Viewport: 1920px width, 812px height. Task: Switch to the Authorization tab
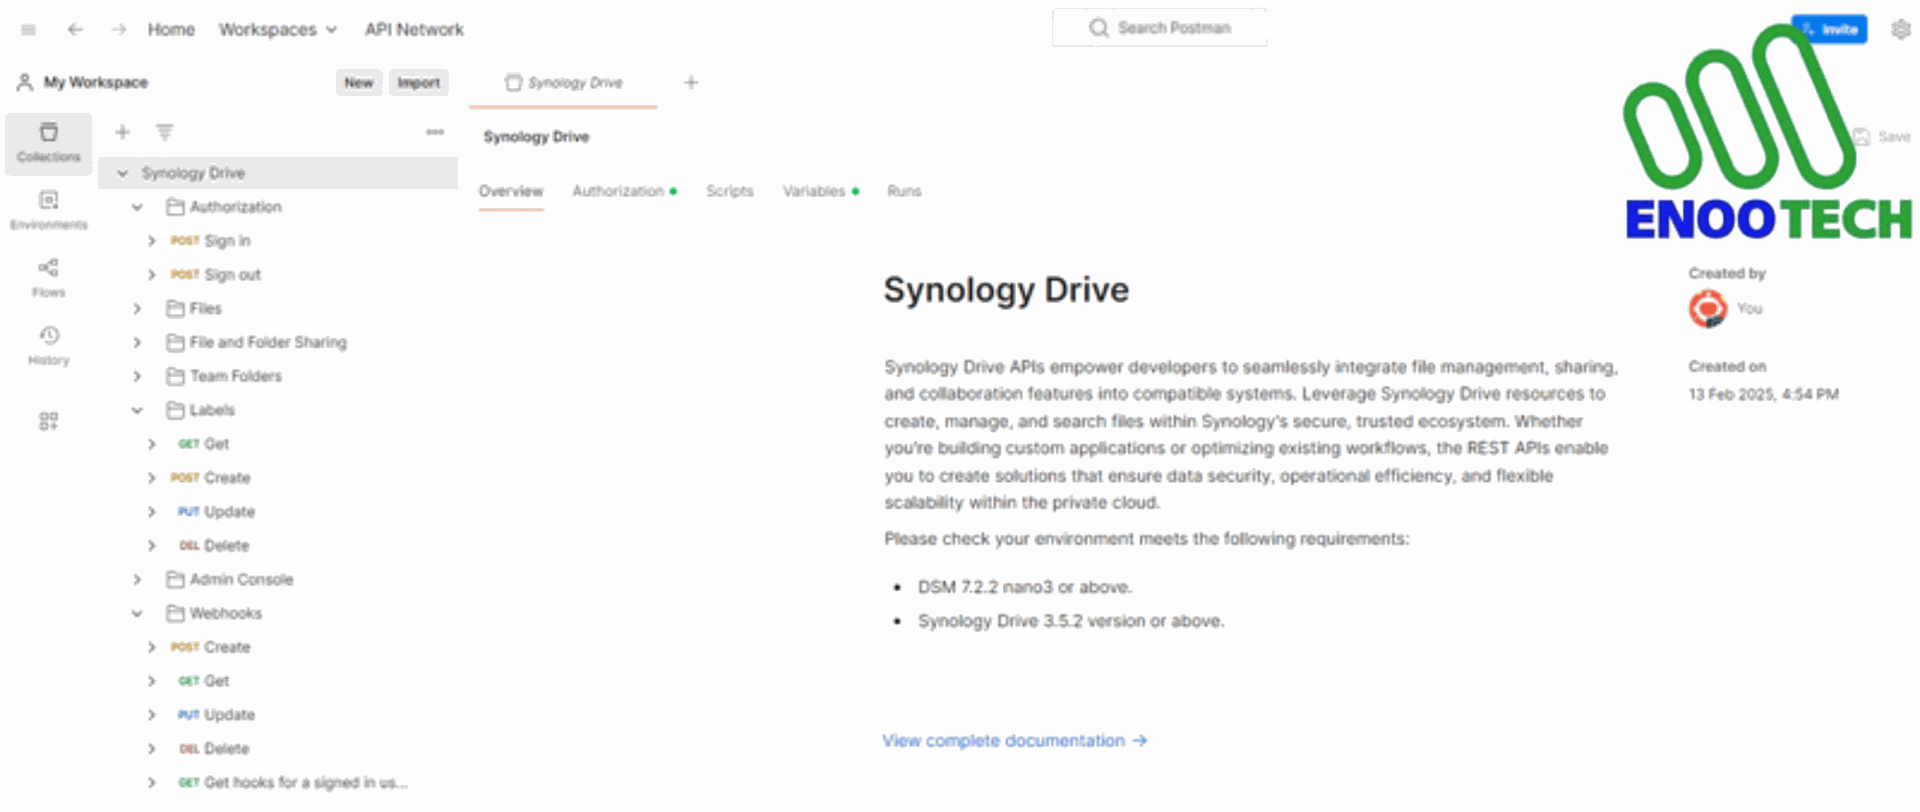point(624,191)
